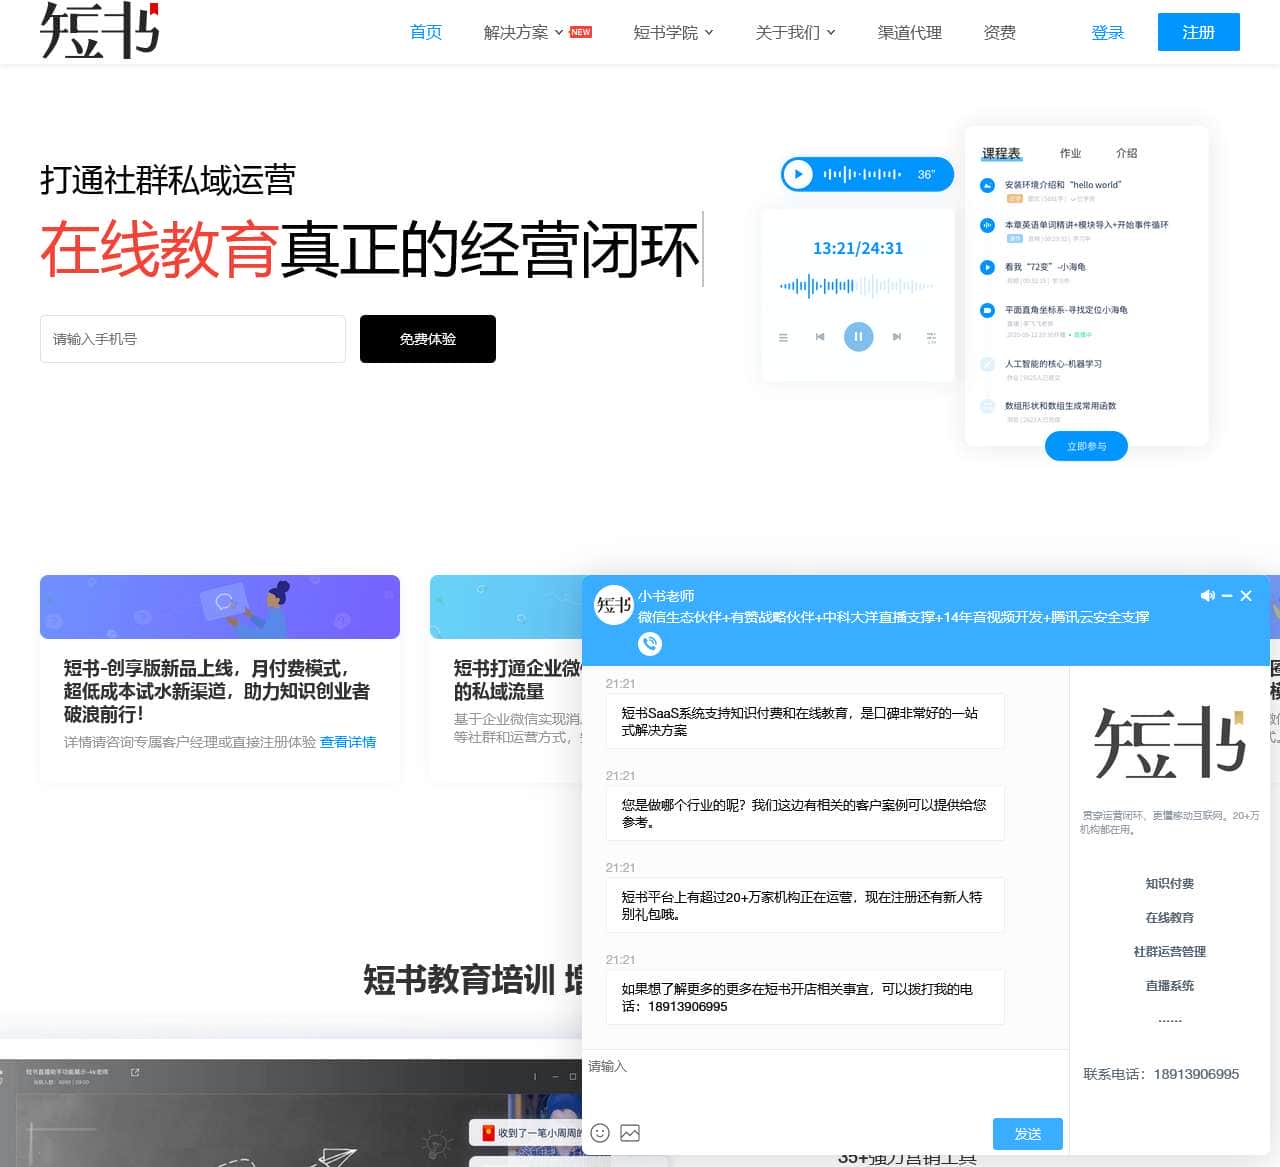
Task: Click course title 看我72变-小海龟
Action: (1045, 267)
